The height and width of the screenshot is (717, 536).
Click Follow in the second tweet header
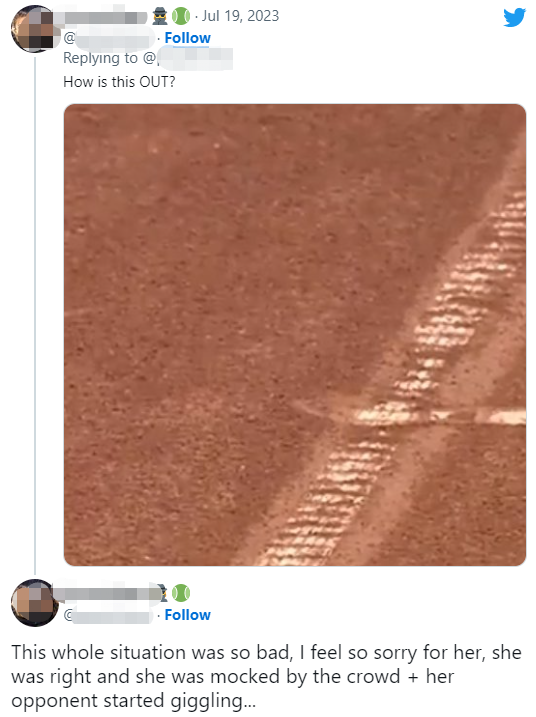coord(188,615)
